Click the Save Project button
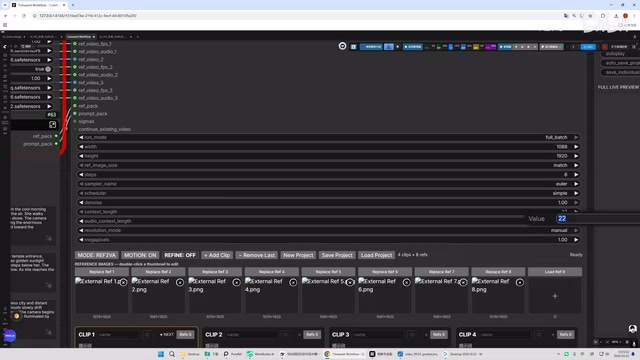The image size is (640, 360). 337,255
